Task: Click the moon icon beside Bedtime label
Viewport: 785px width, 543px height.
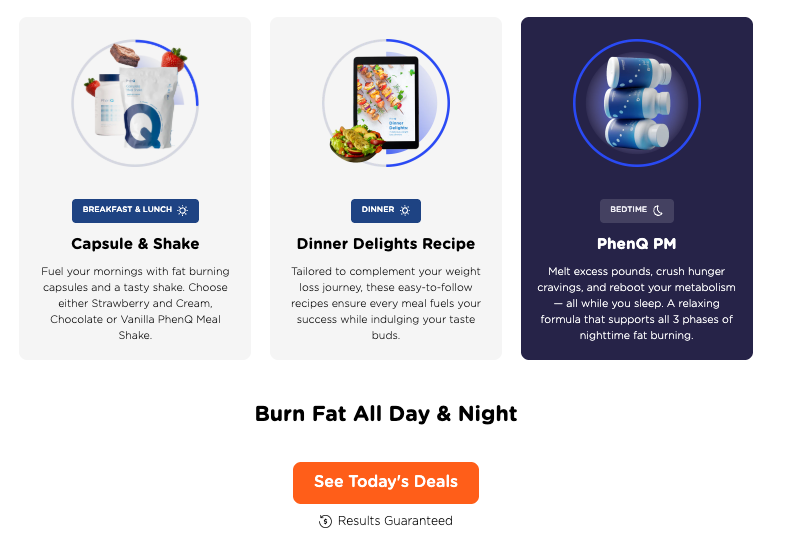Action: coord(658,210)
